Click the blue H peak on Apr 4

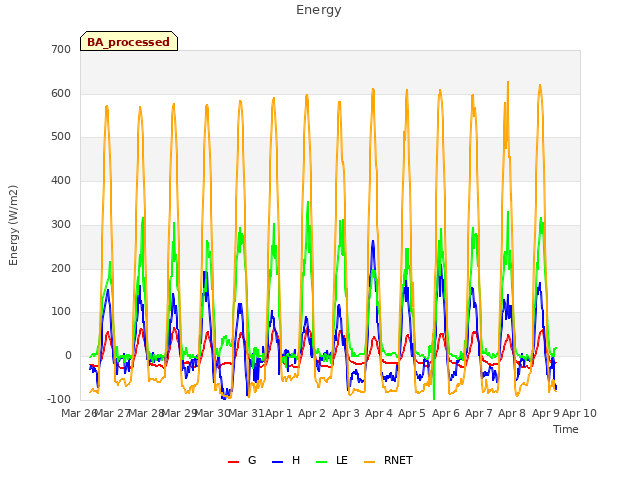tap(373, 242)
